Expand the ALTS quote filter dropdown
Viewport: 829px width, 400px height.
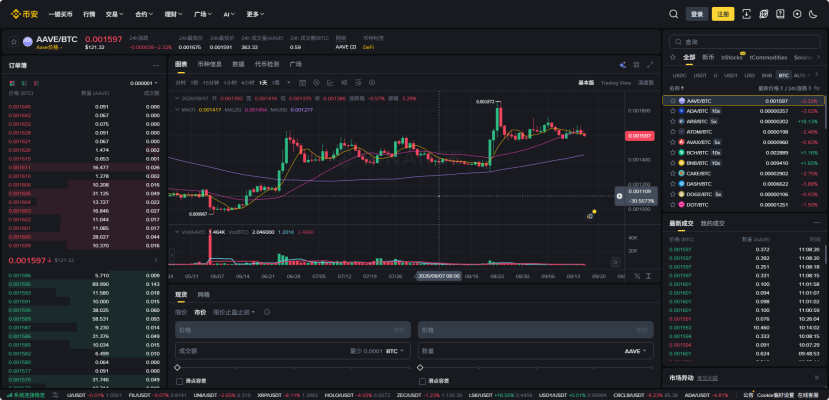[x=802, y=76]
